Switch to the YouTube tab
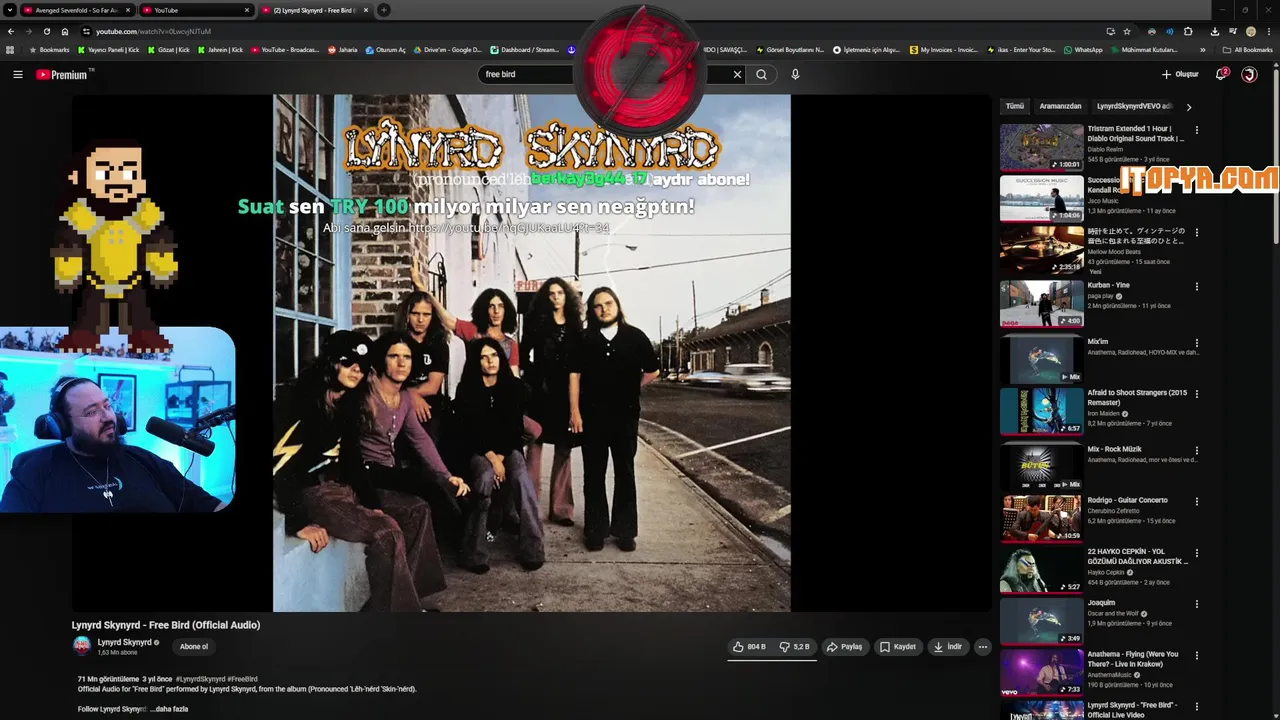This screenshot has height=720, width=1280. [x=195, y=10]
